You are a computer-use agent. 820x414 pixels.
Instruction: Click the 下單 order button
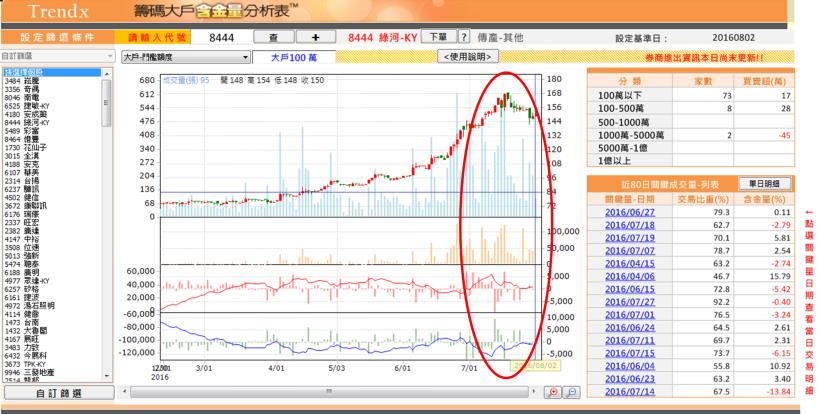coord(438,37)
